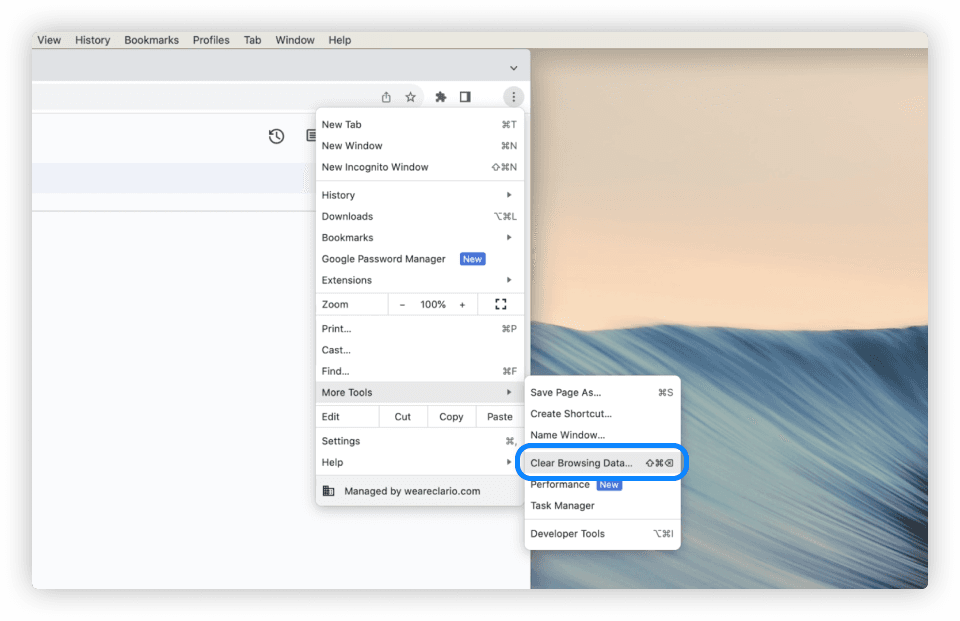Screen dimensions: 960x621
Task: Enter fullscreen via the Zoom row icon
Action: (500, 304)
